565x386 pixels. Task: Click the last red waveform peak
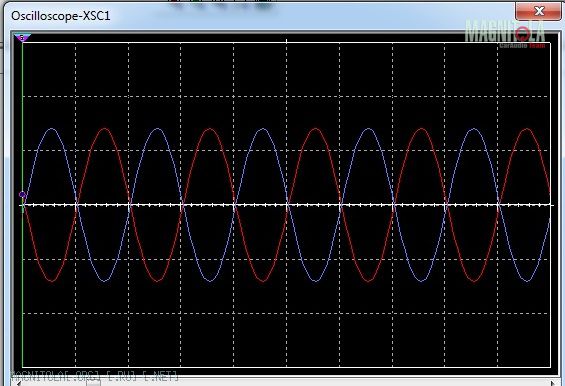pyautogui.click(x=527, y=129)
